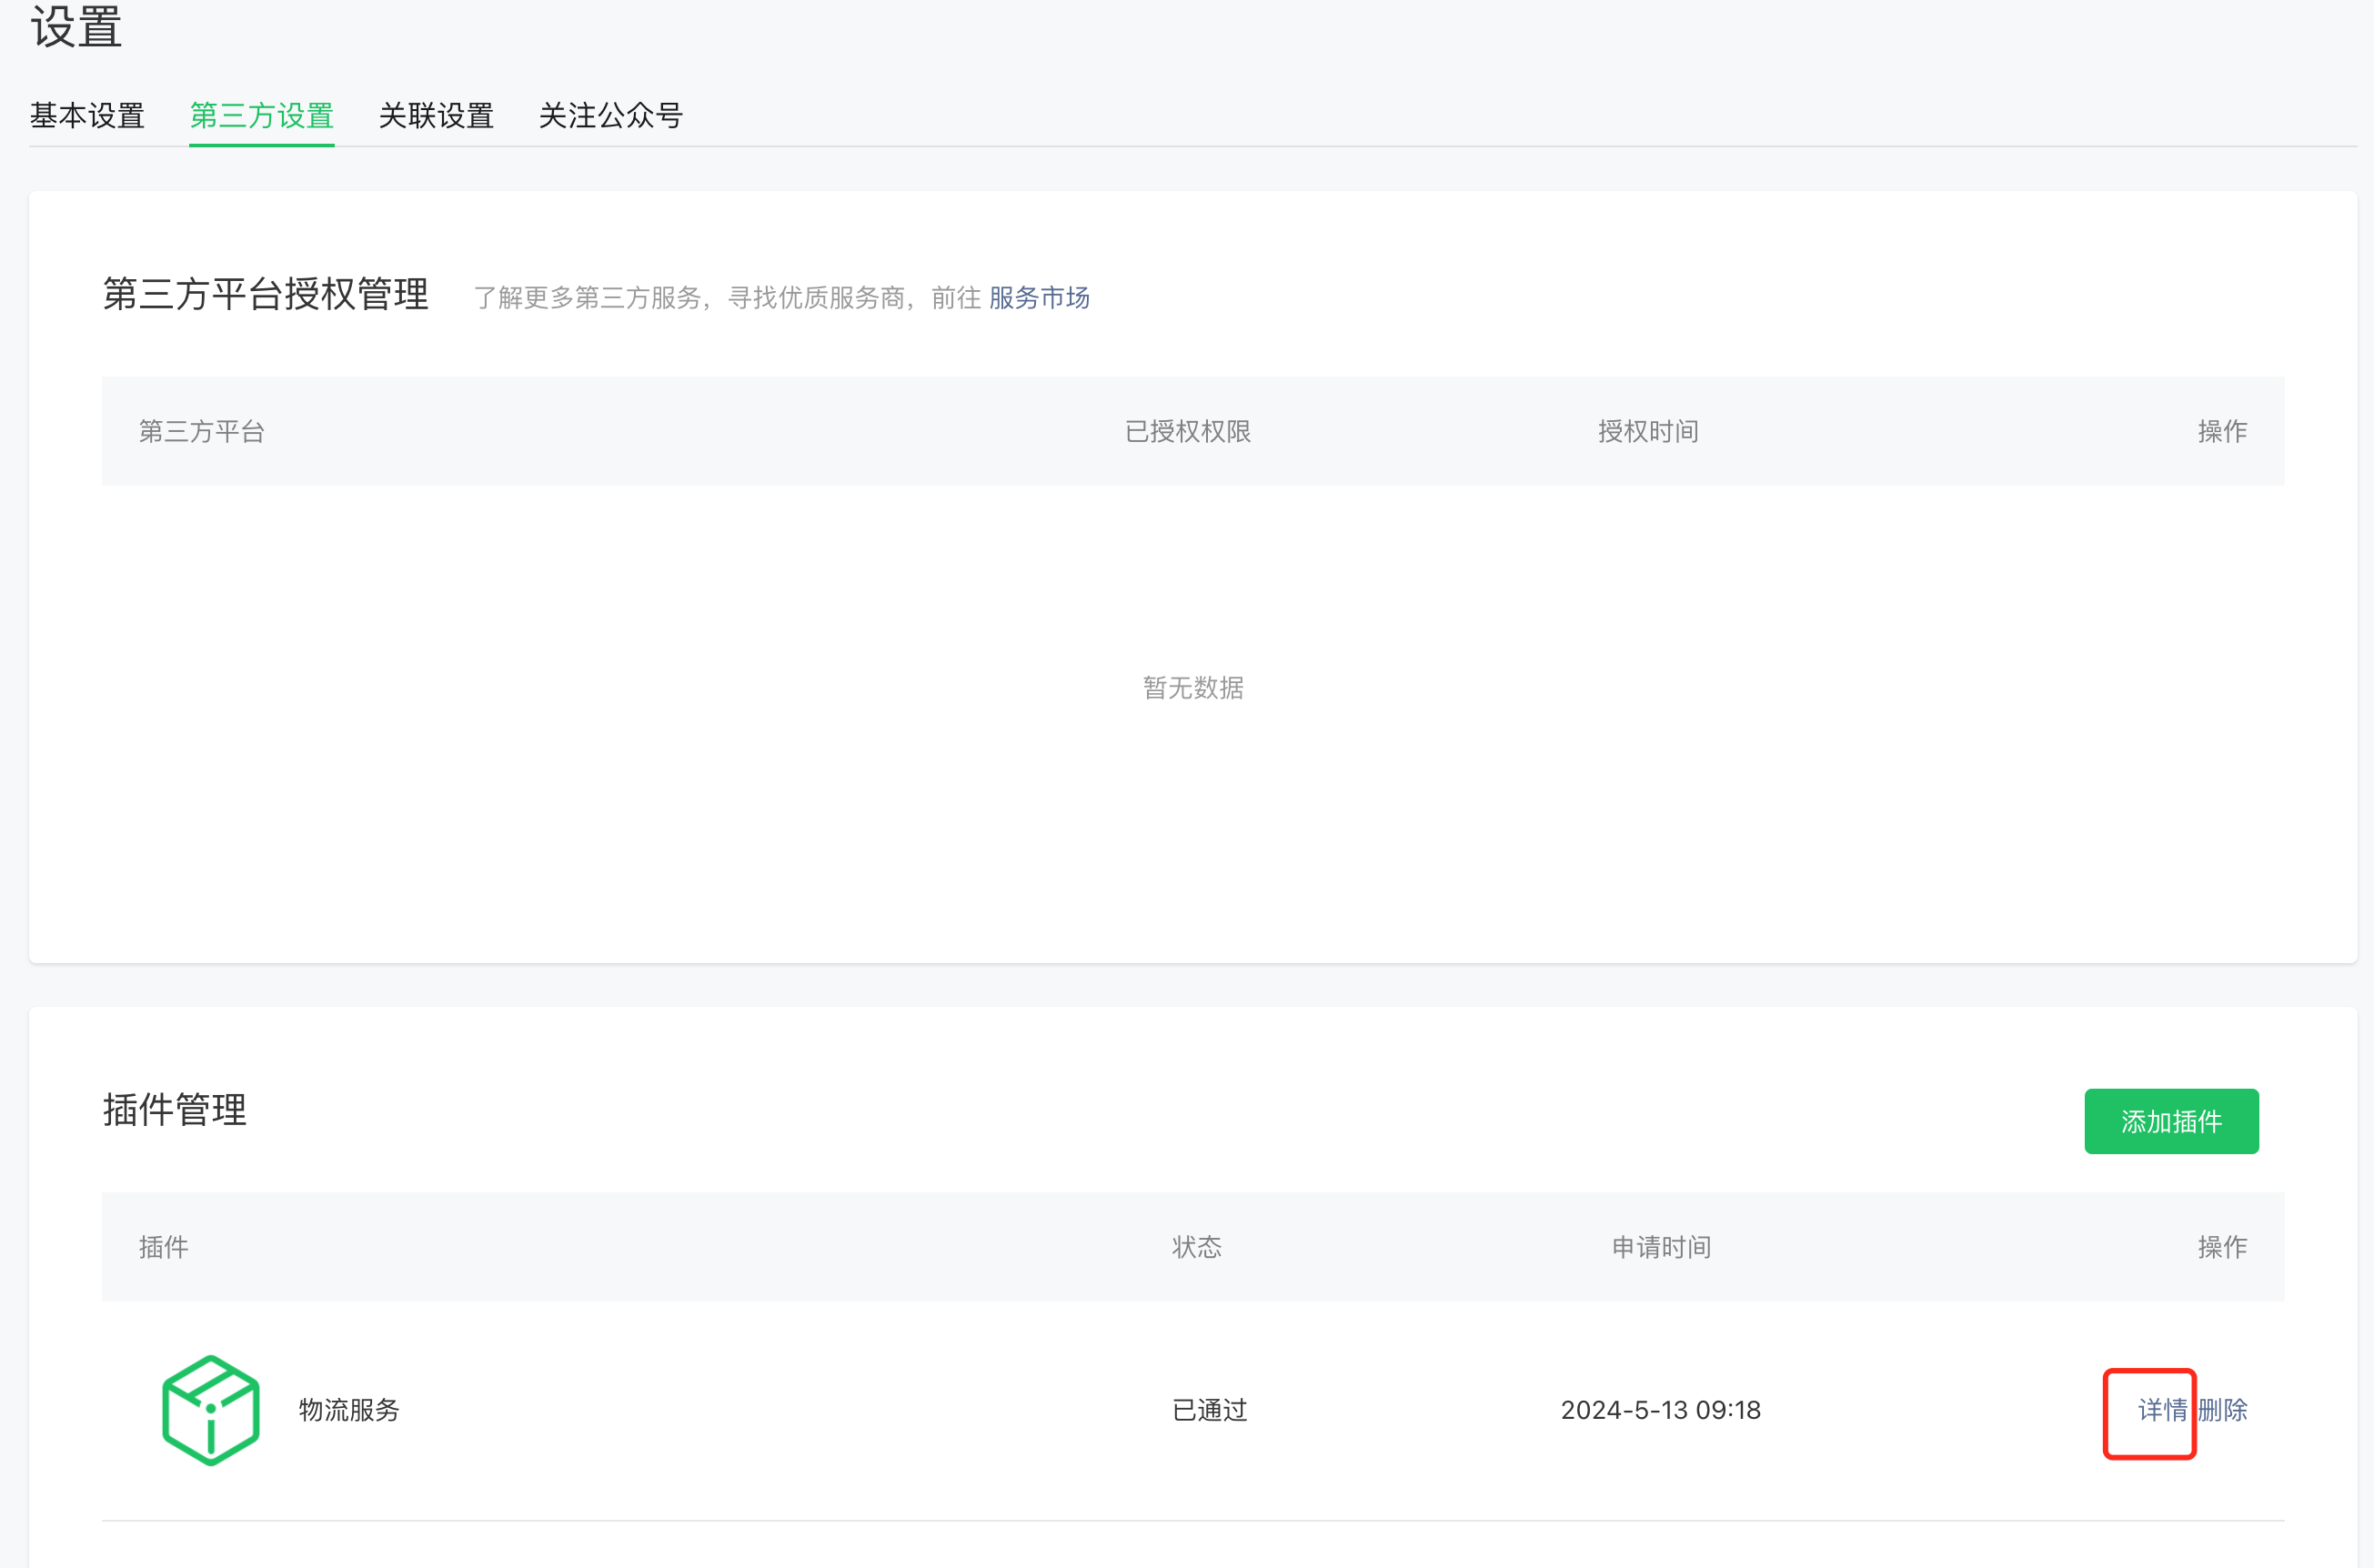Click the 状态 column header
The height and width of the screenshot is (1568, 2374).
click(1196, 1247)
